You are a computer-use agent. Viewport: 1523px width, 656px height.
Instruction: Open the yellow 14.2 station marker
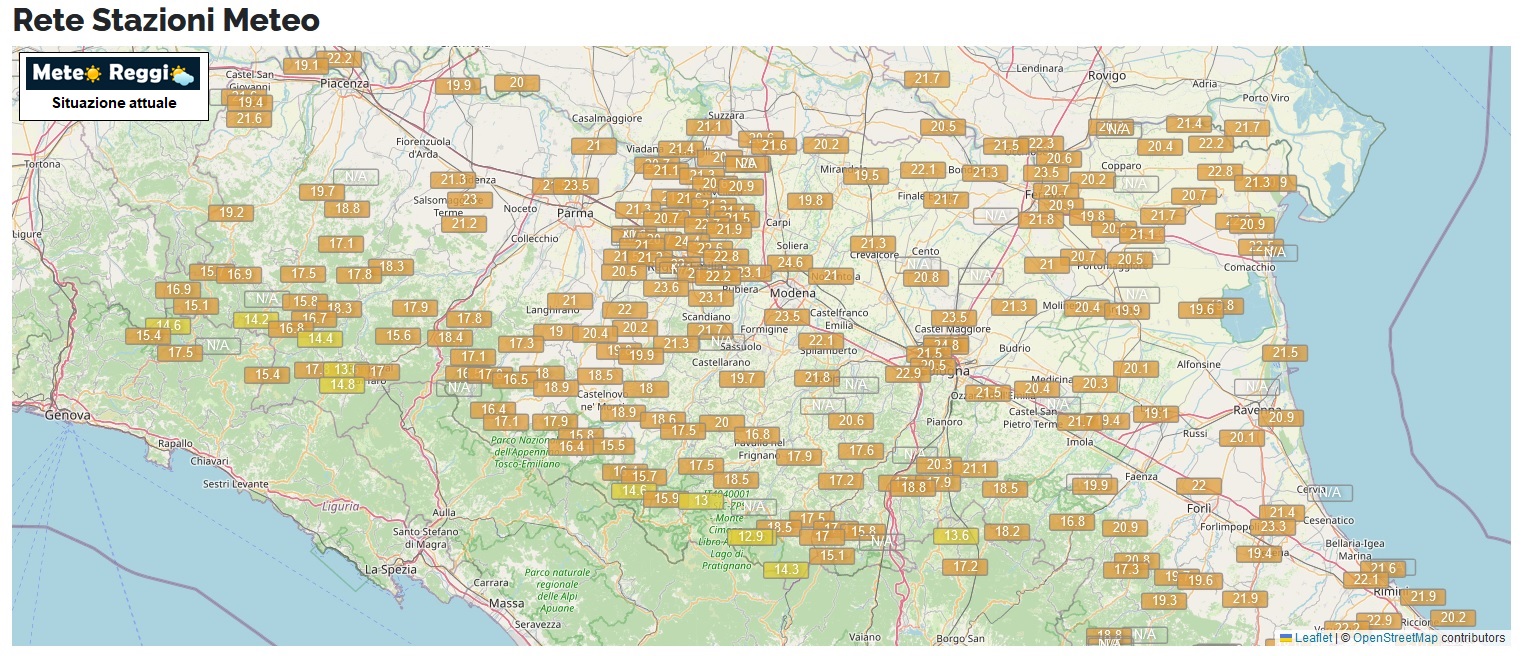click(x=255, y=320)
